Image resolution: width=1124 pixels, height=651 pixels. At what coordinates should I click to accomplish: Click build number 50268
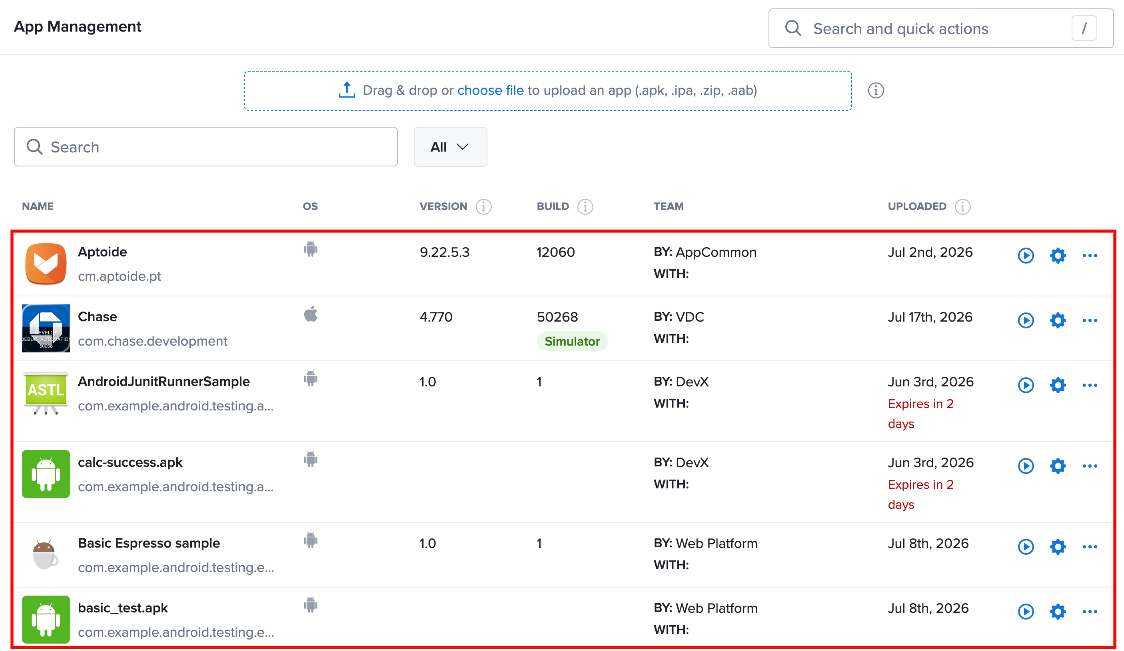click(557, 317)
